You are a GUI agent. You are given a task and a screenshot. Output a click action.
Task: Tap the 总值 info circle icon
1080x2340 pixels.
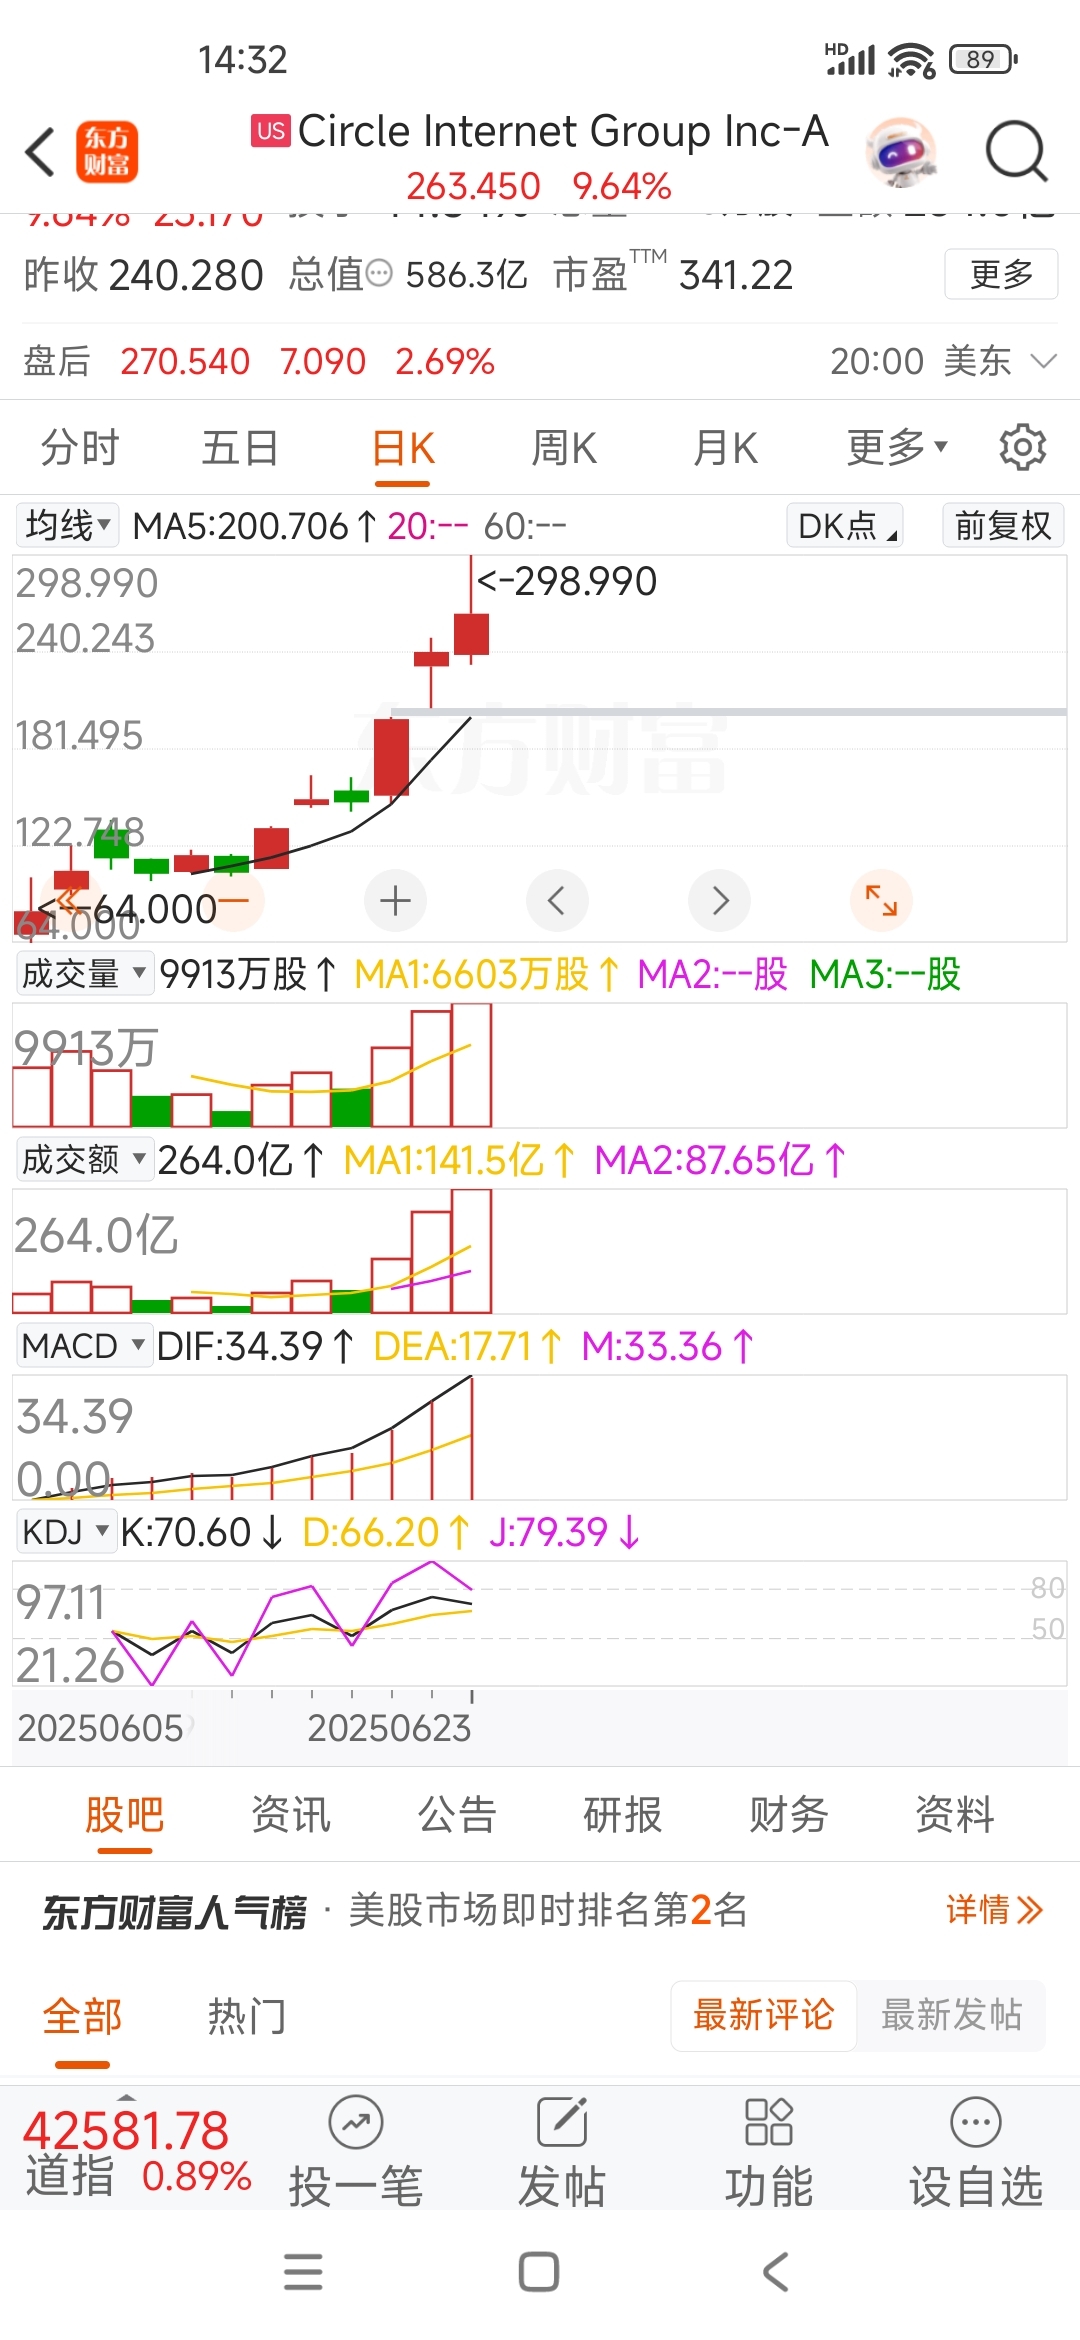tap(380, 273)
